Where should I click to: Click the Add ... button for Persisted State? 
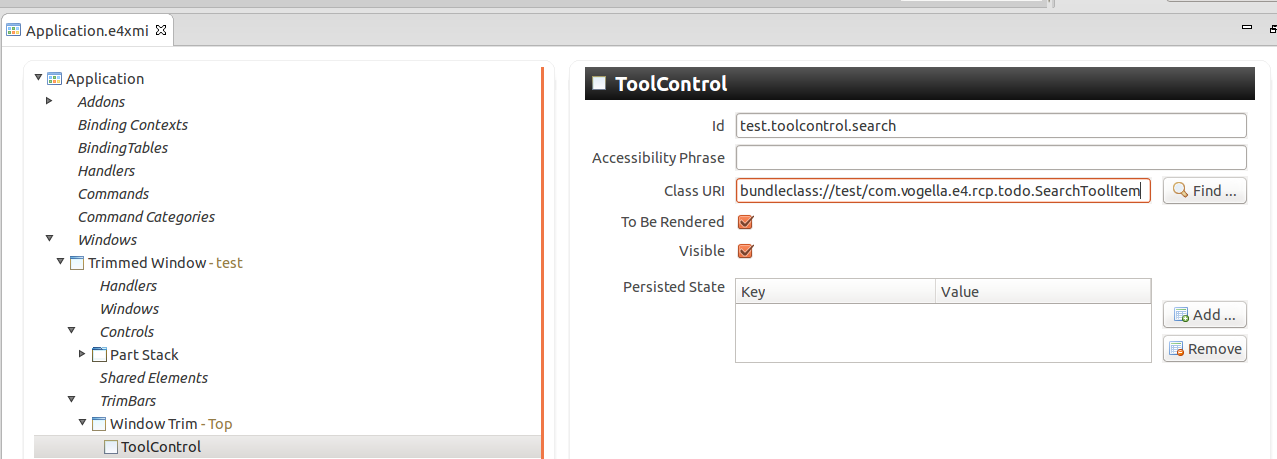click(x=1204, y=314)
